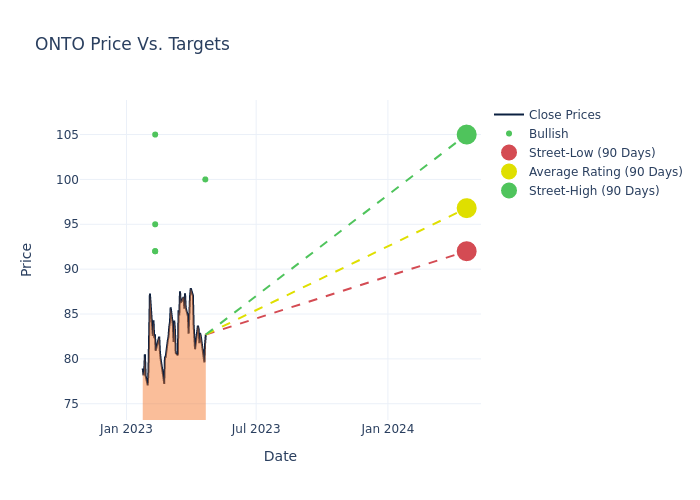The image size is (700, 500).
Task: Click the Date axis title
Action: pyautogui.click(x=280, y=456)
